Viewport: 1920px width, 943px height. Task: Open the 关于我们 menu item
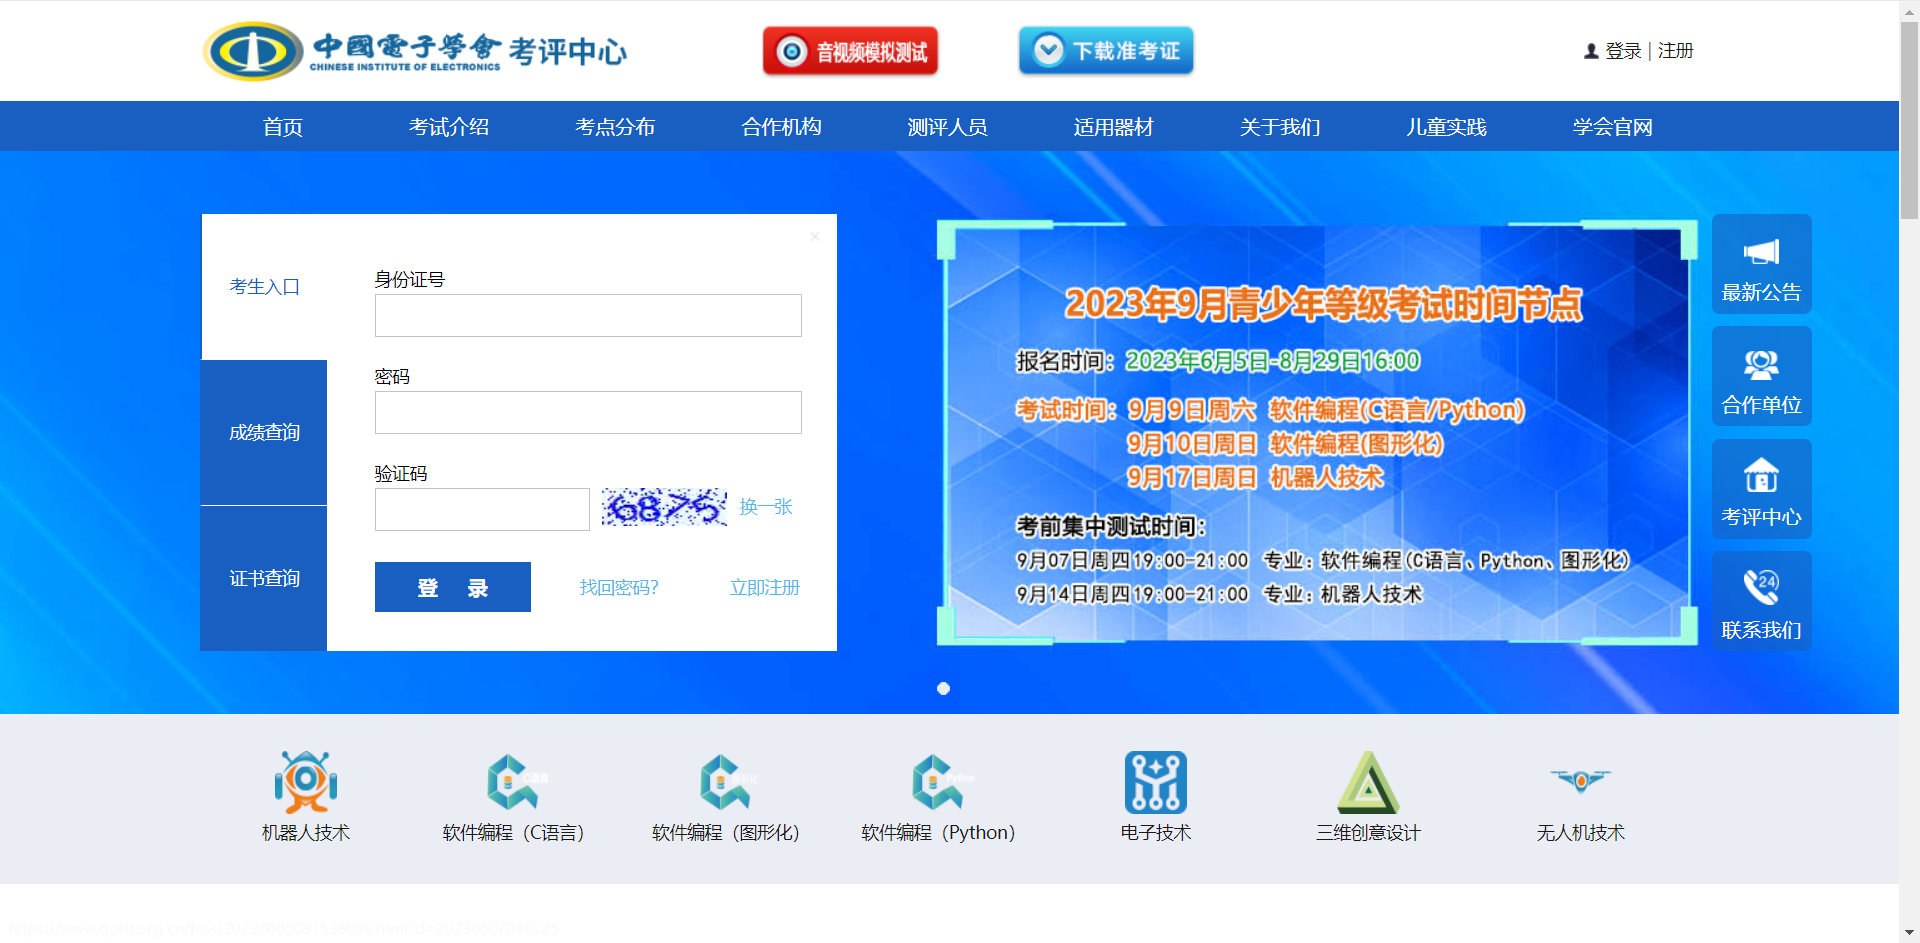[1279, 126]
